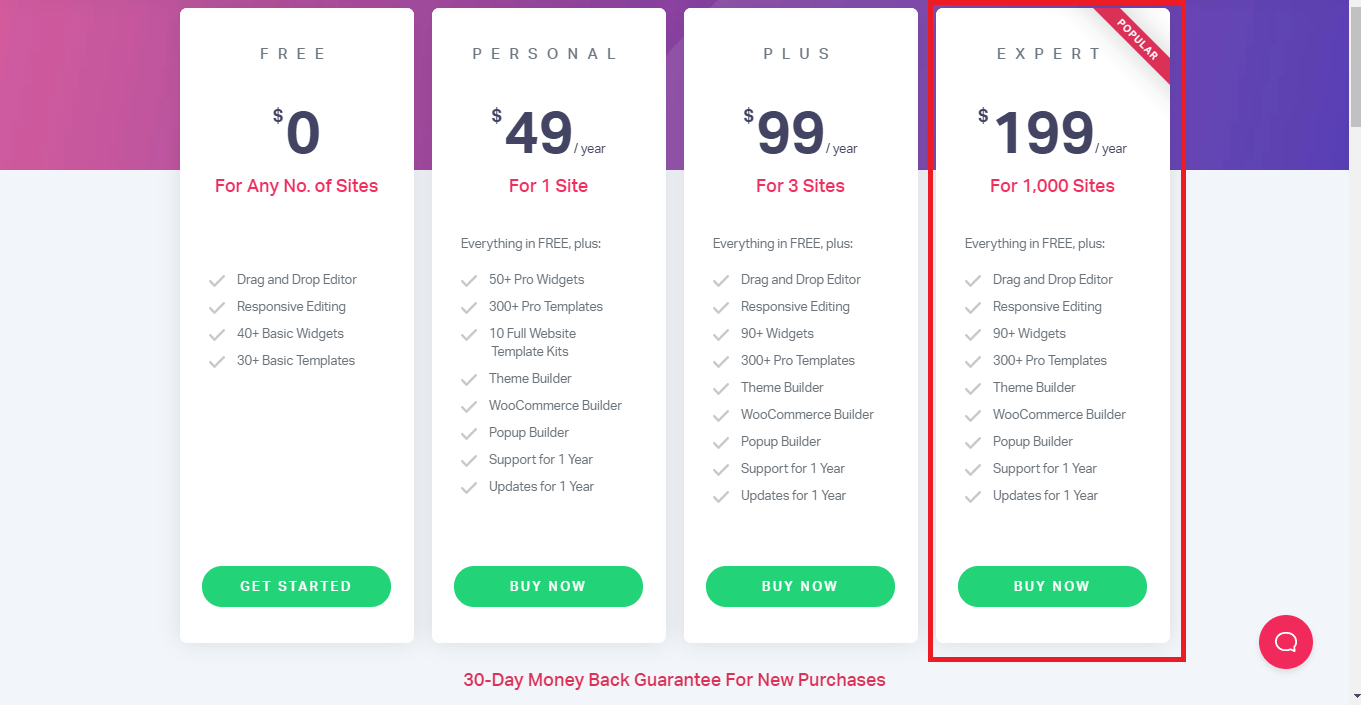Image resolution: width=1361 pixels, height=705 pixels.
Task: Click BUY NOW under the Expert plan
Action: point(1052,586)
